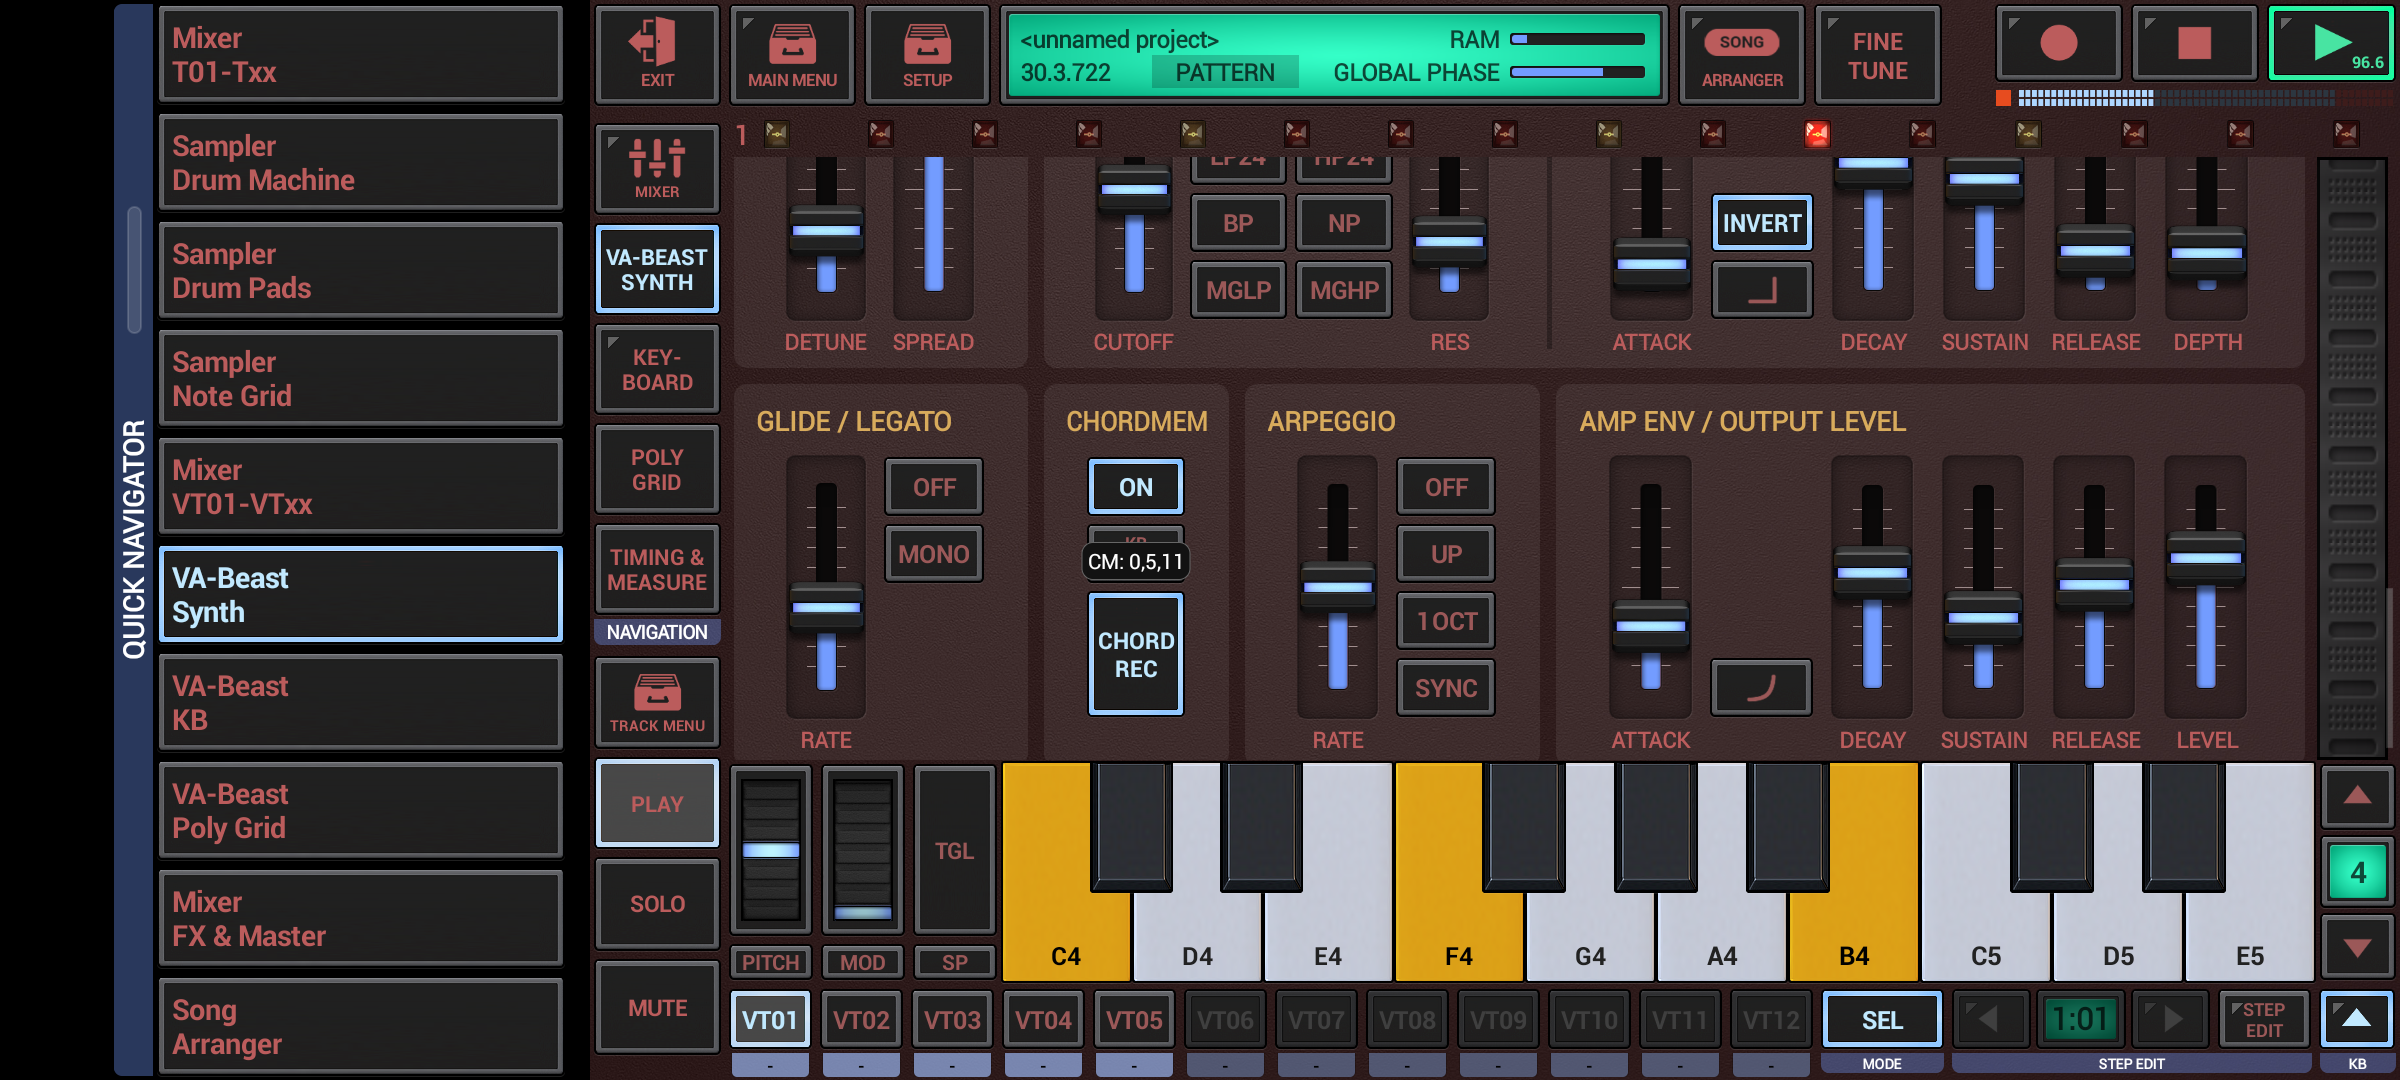Open Song Arranger in navigator

(x=361, y=1027)
